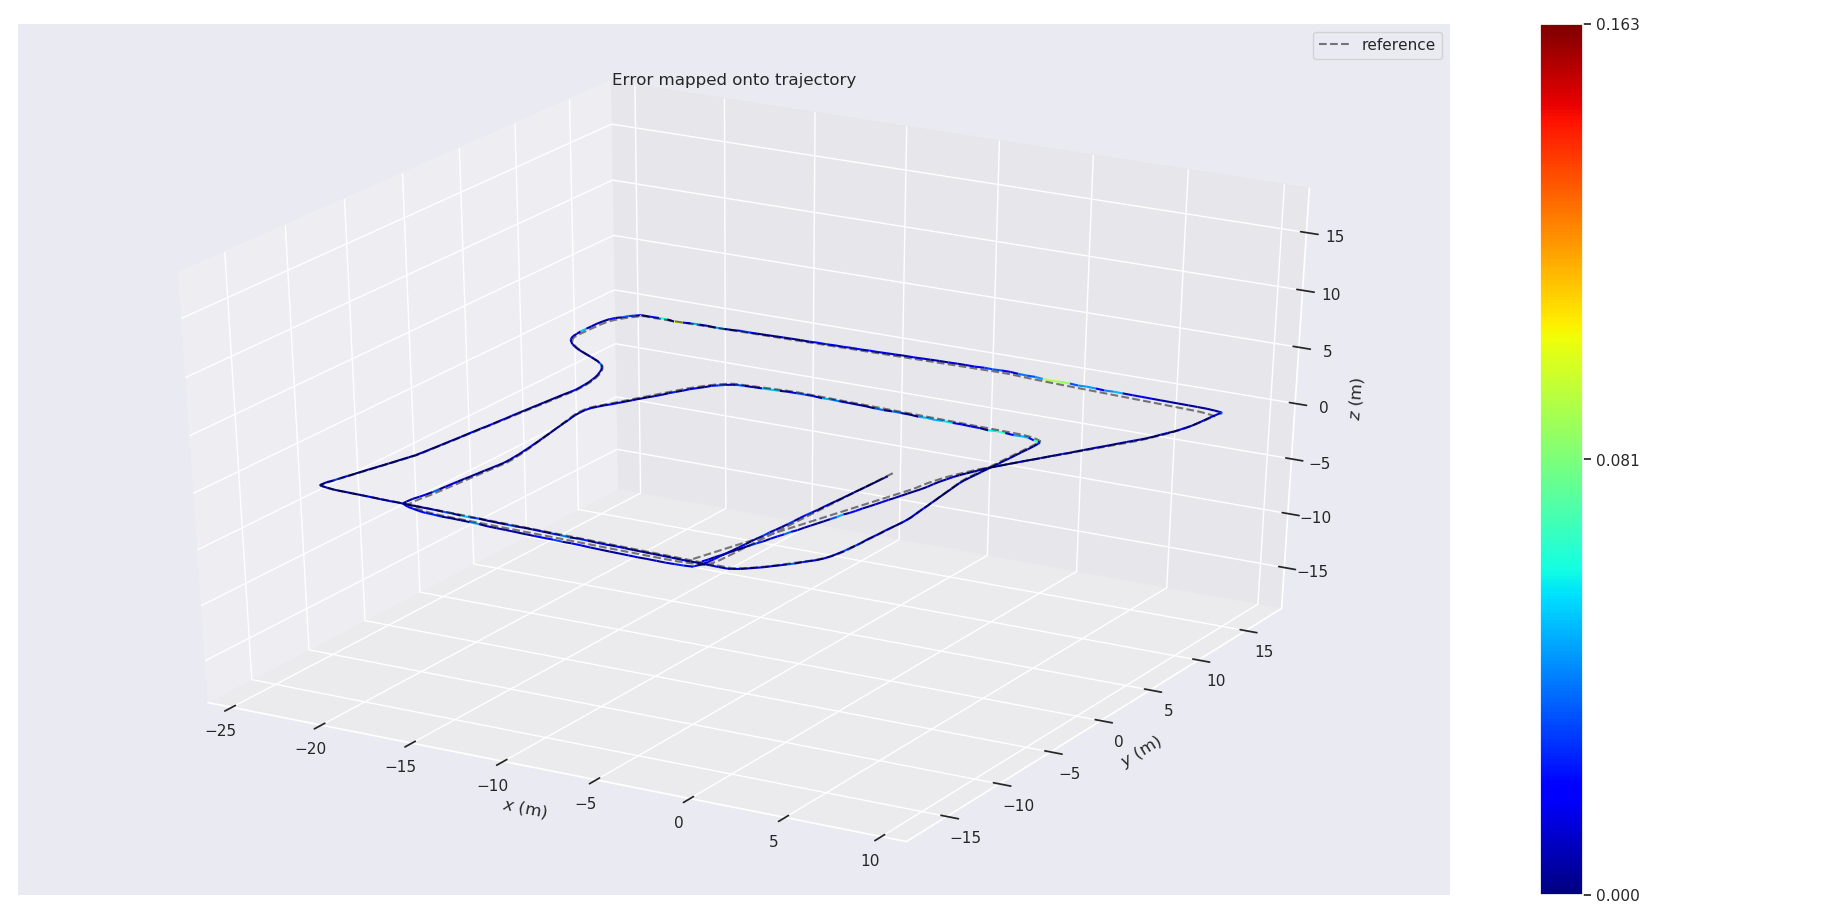This screenshot has height=922, width=1826.
Task: Click the "reference" legend label
Action: tap(1398, 45)
